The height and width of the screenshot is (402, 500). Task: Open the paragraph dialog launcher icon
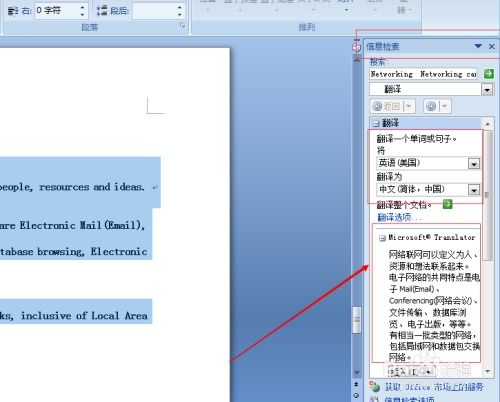(x=183, y=26)
